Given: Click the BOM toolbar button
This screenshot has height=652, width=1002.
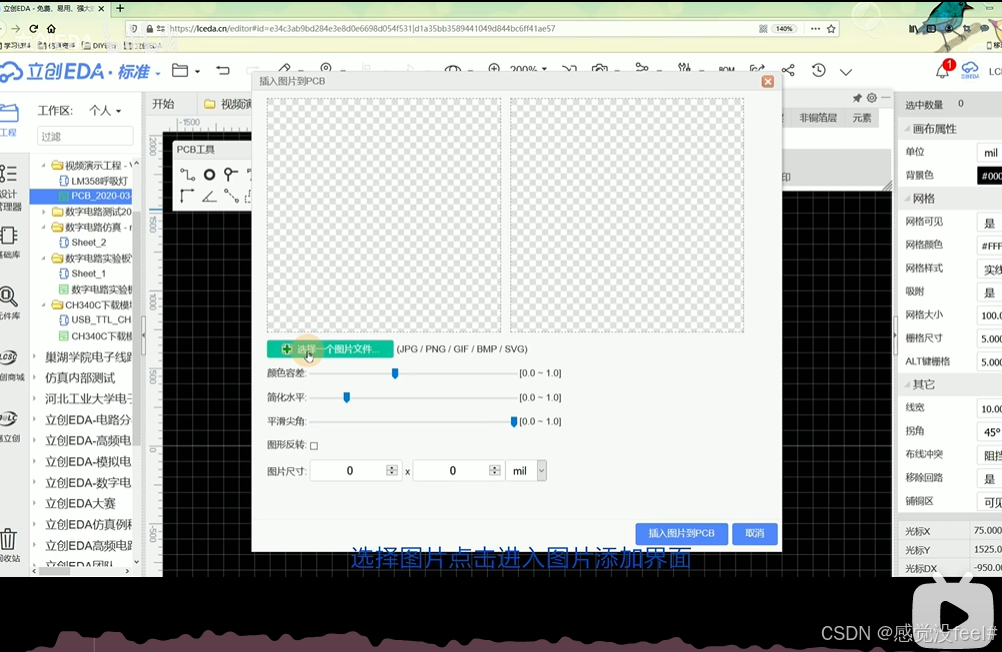Looking at the screenshot, I should coord(727,69).
